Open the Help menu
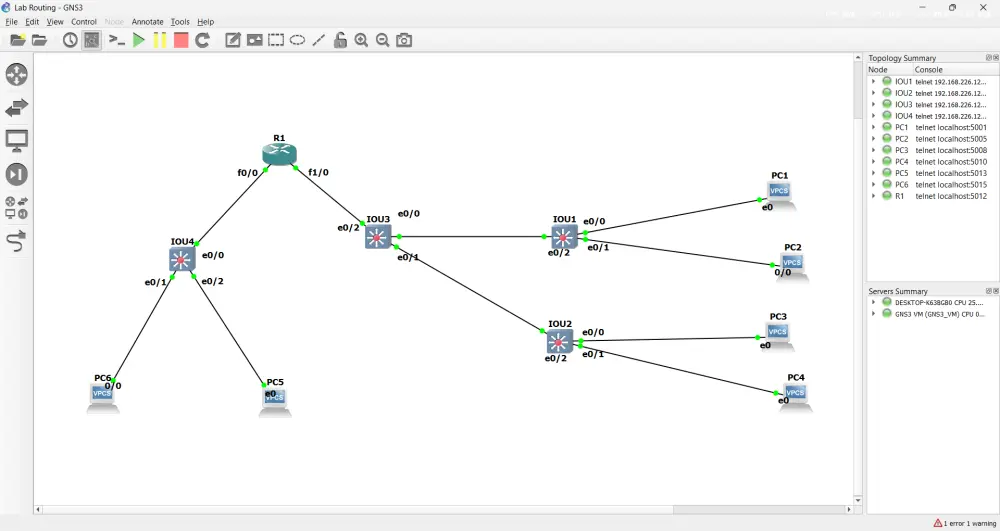This screenshot has height=531, width=1000. tap(205, 22)
